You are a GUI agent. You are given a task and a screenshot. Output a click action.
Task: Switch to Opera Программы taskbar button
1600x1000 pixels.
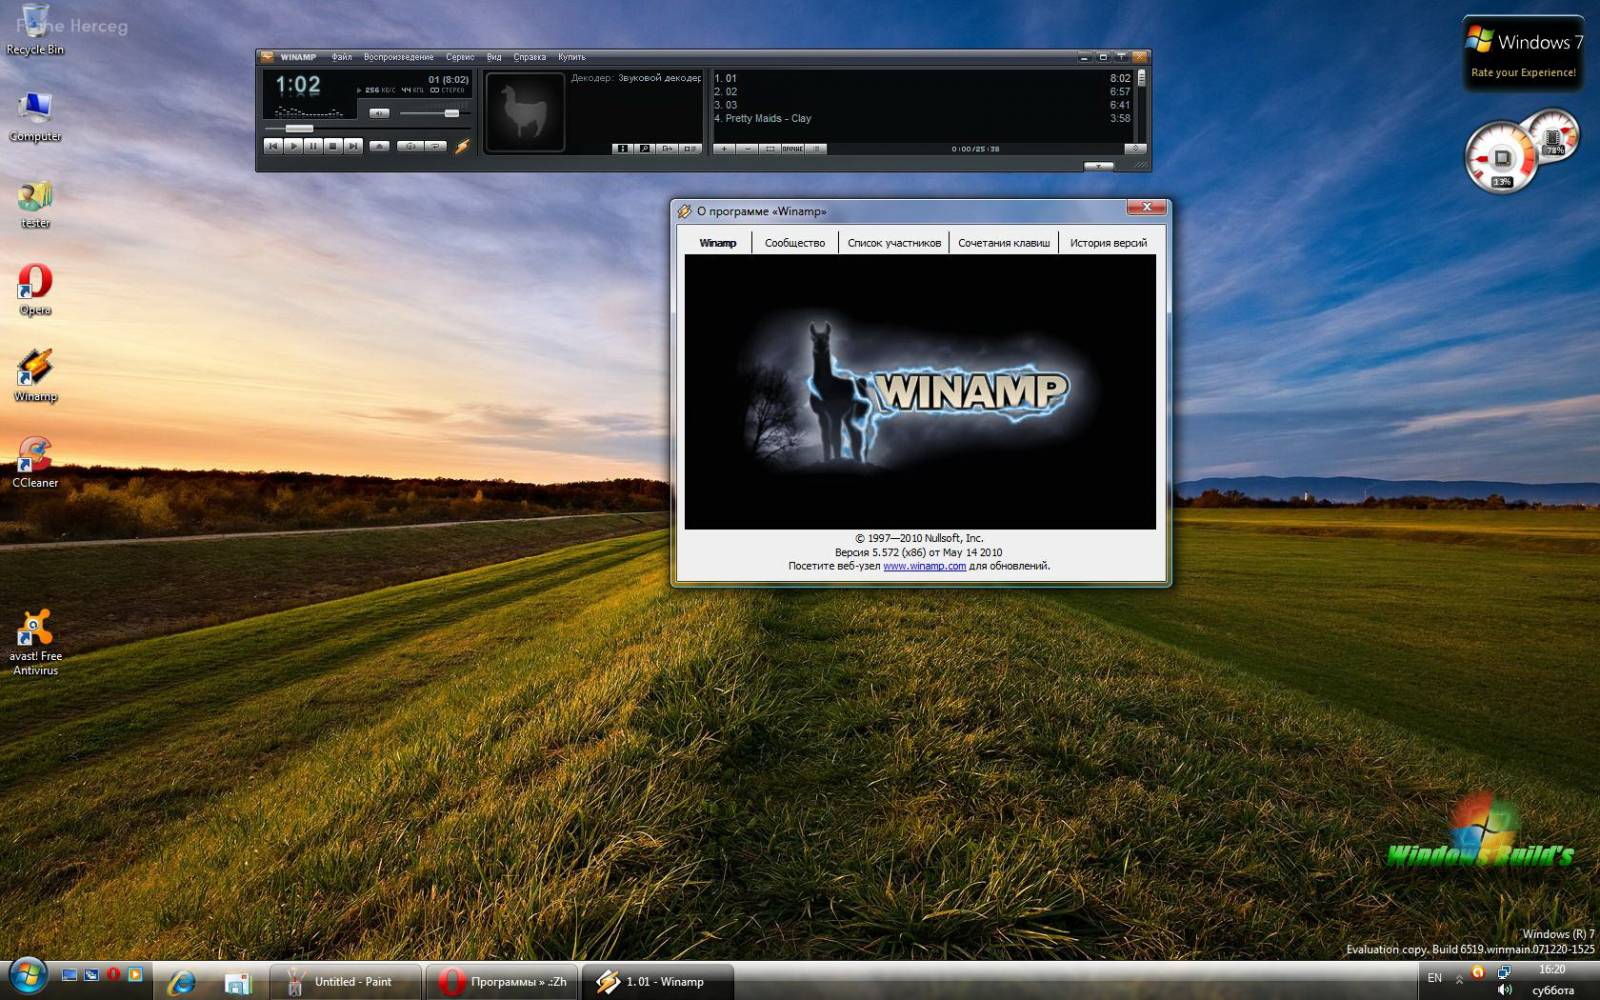pyautogui.click(x=503, y=982)
